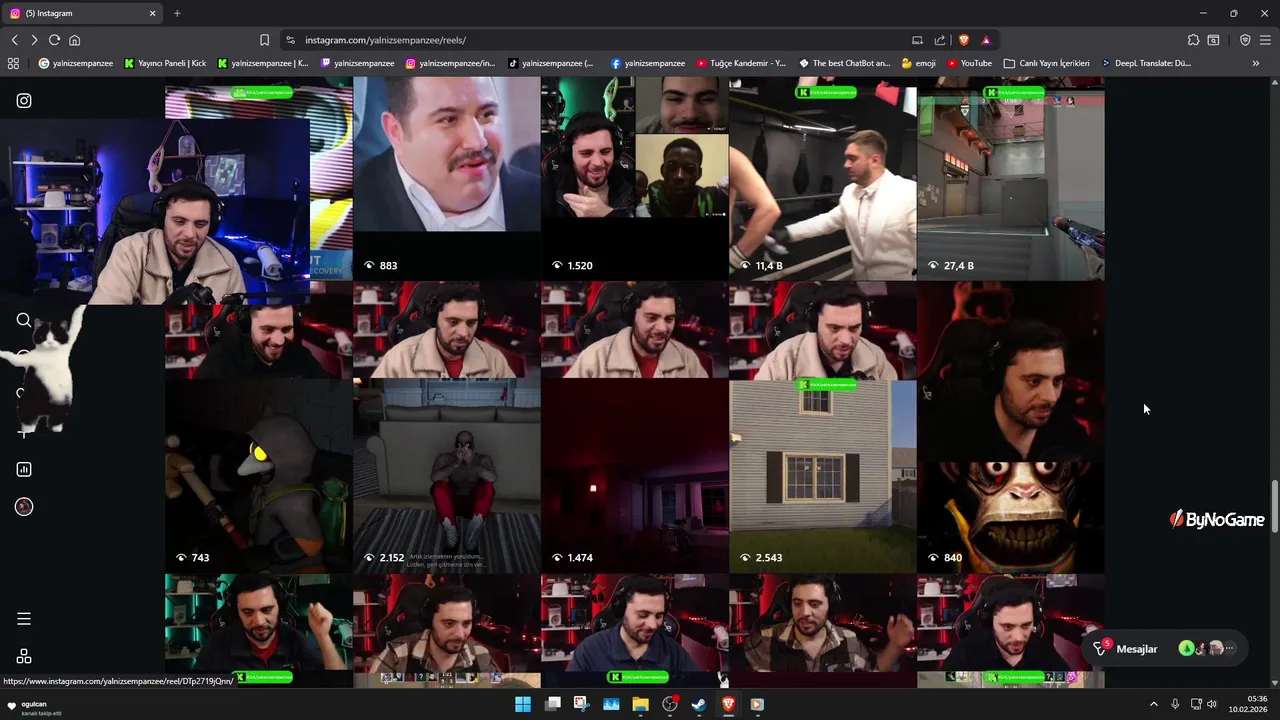Open the picture-in-picture icon in address bar
Screen dimensions: 1280x720
tap(917, 40)
